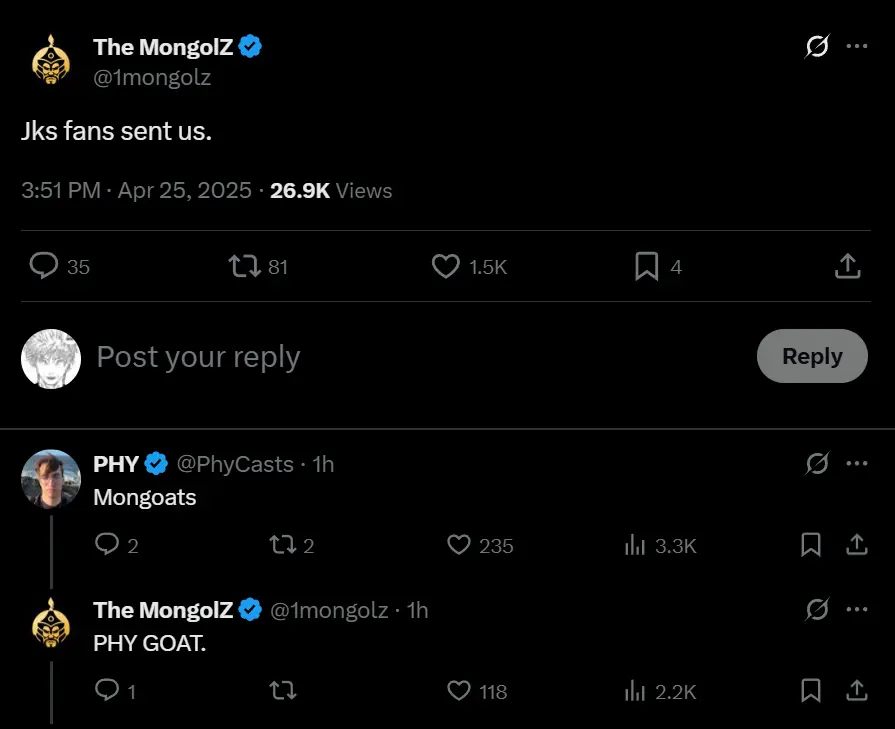Open Grok icon on main MongolZ post
Image resolution: width=895 pixels, height=729 pixels.
coord(817,46)
